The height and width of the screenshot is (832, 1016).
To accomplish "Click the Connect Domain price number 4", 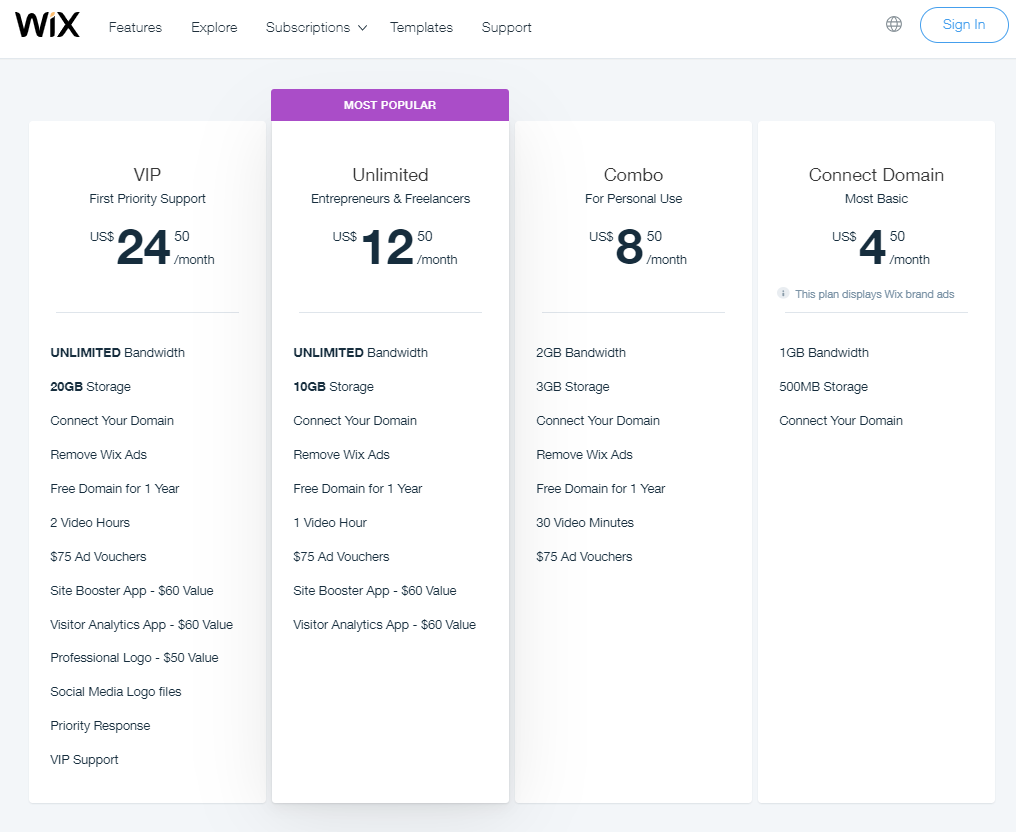I will click(872, 248).
